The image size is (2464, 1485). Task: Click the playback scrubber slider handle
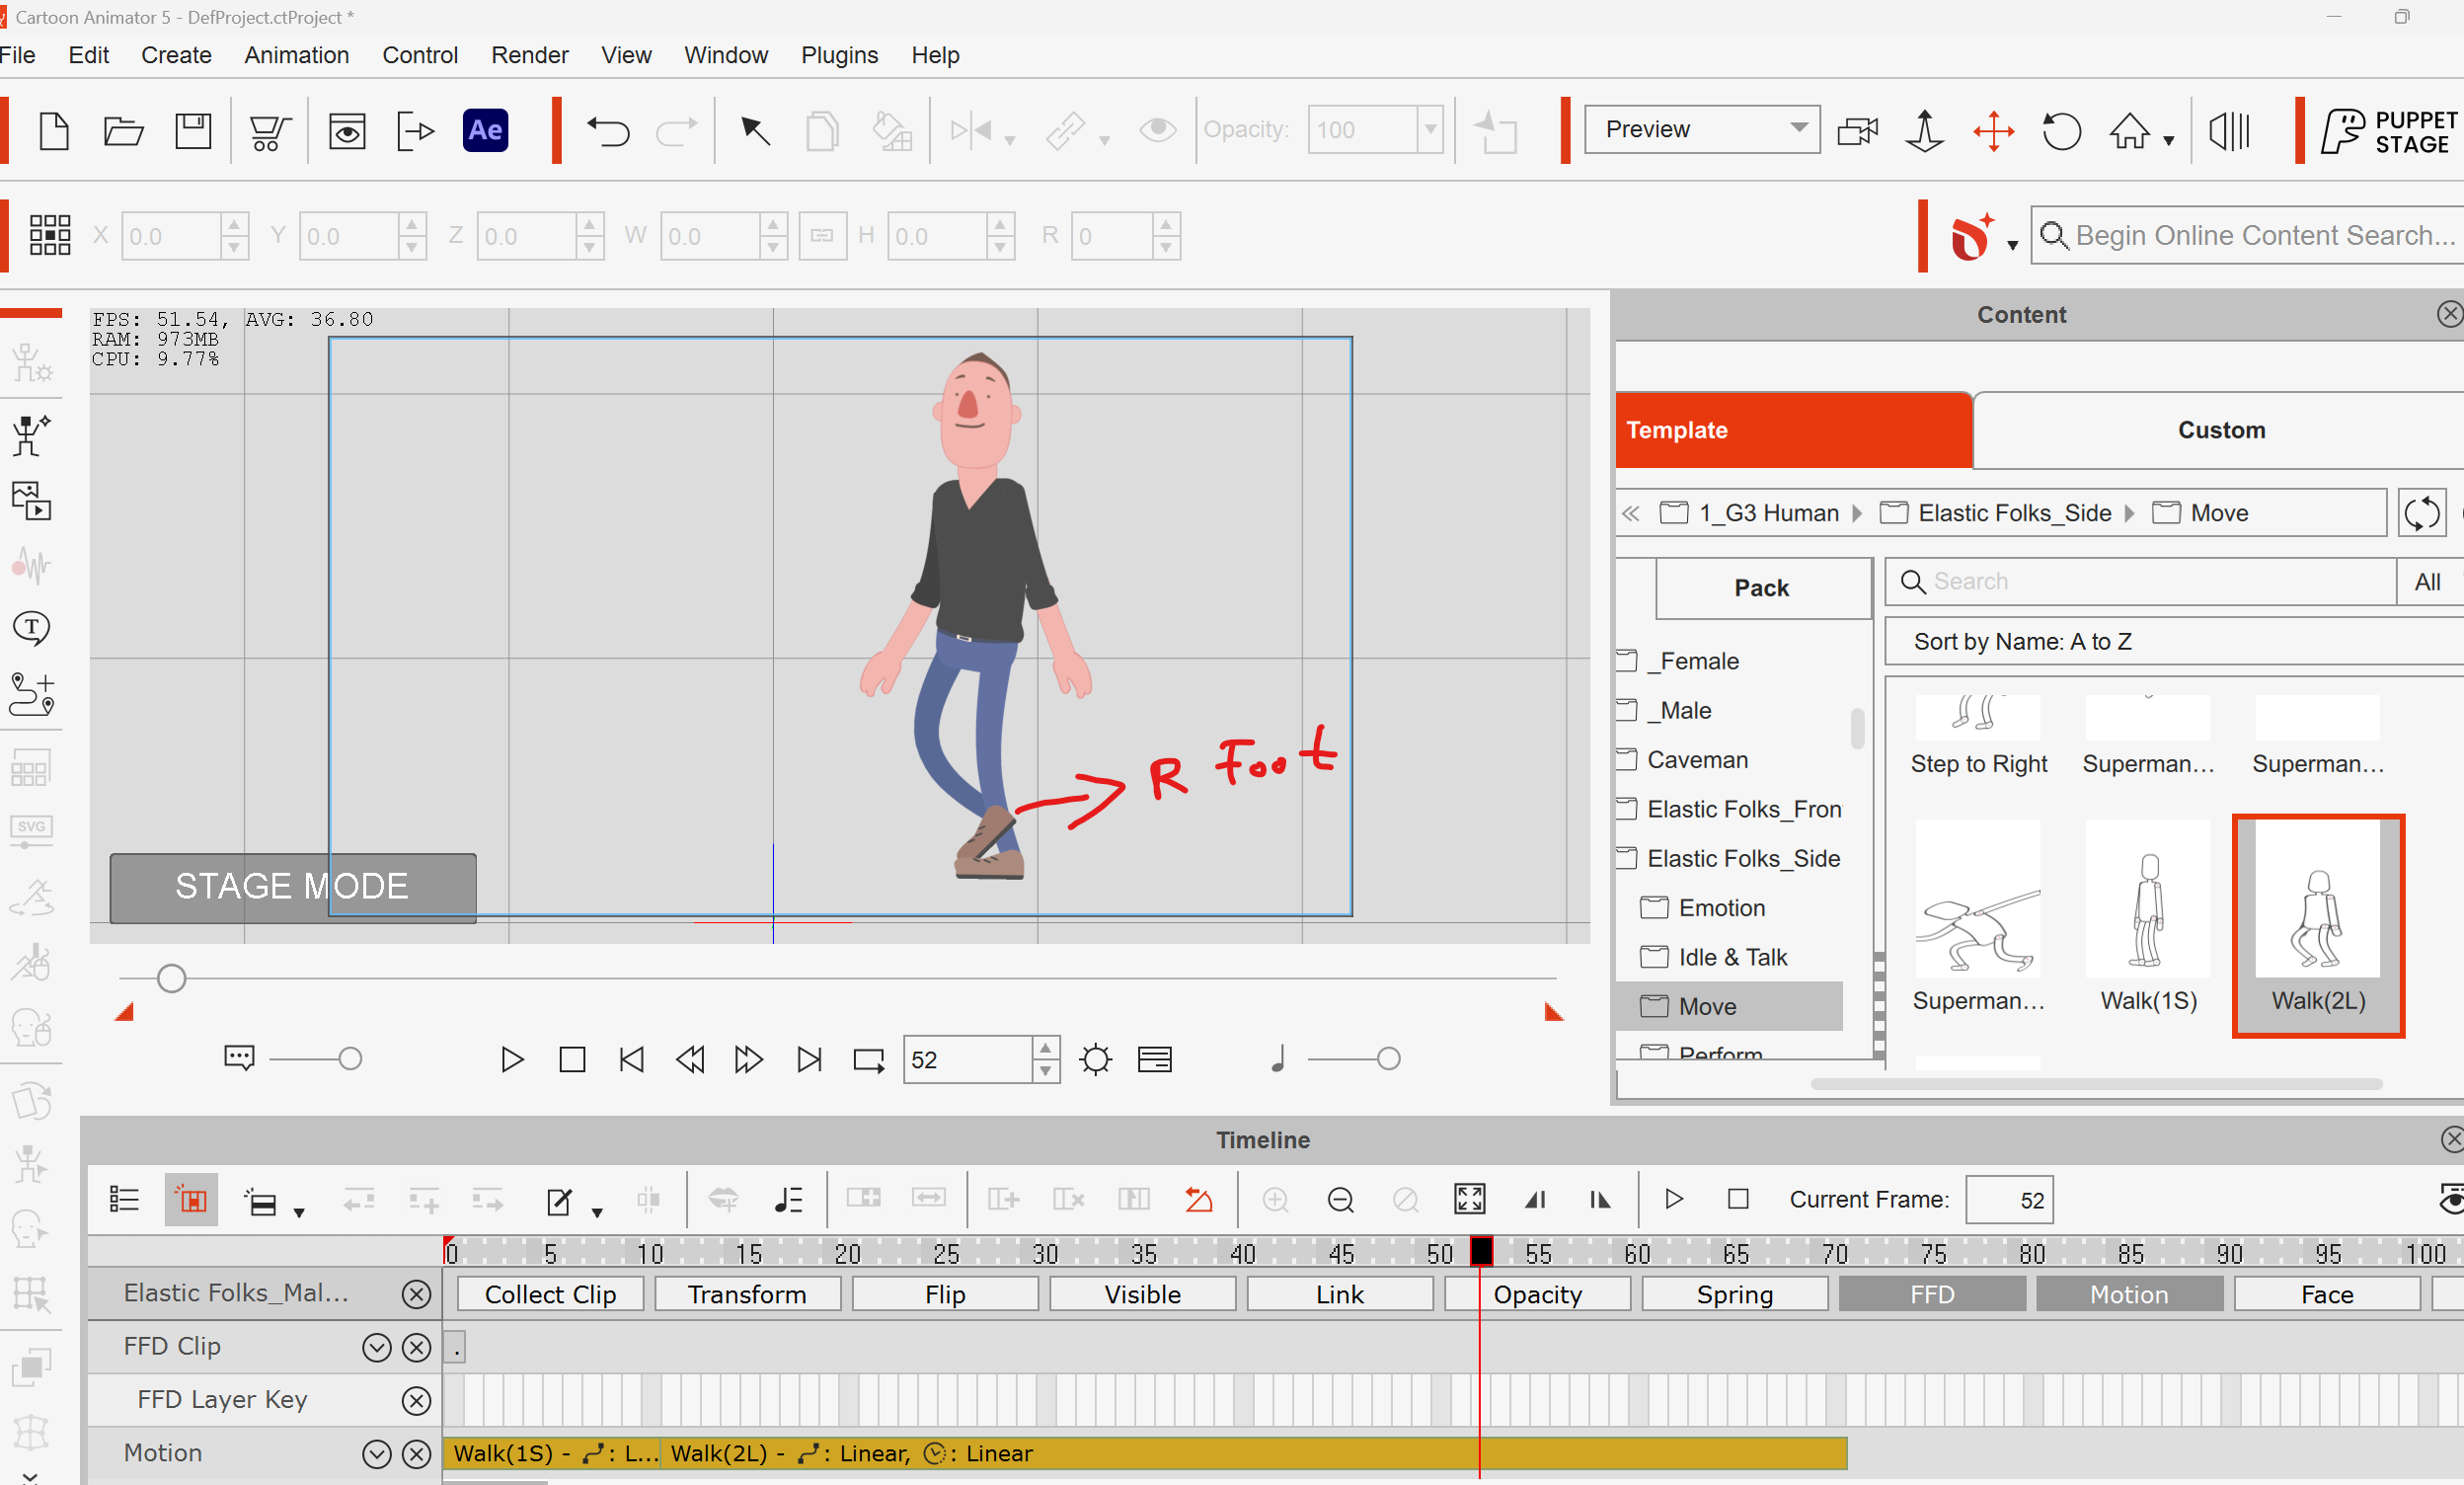click(171, 977)
